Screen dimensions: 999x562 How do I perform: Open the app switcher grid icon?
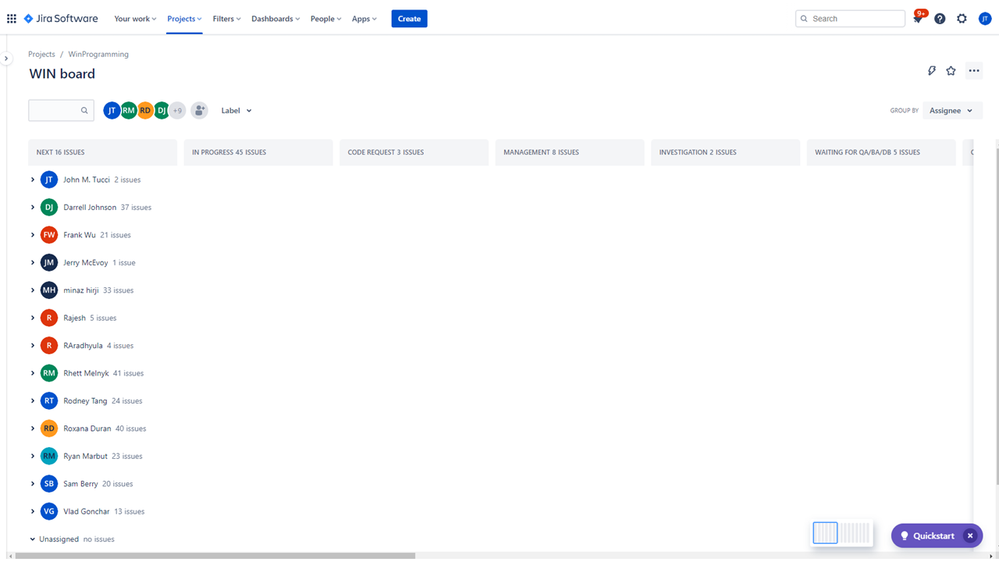pos(11,18)
